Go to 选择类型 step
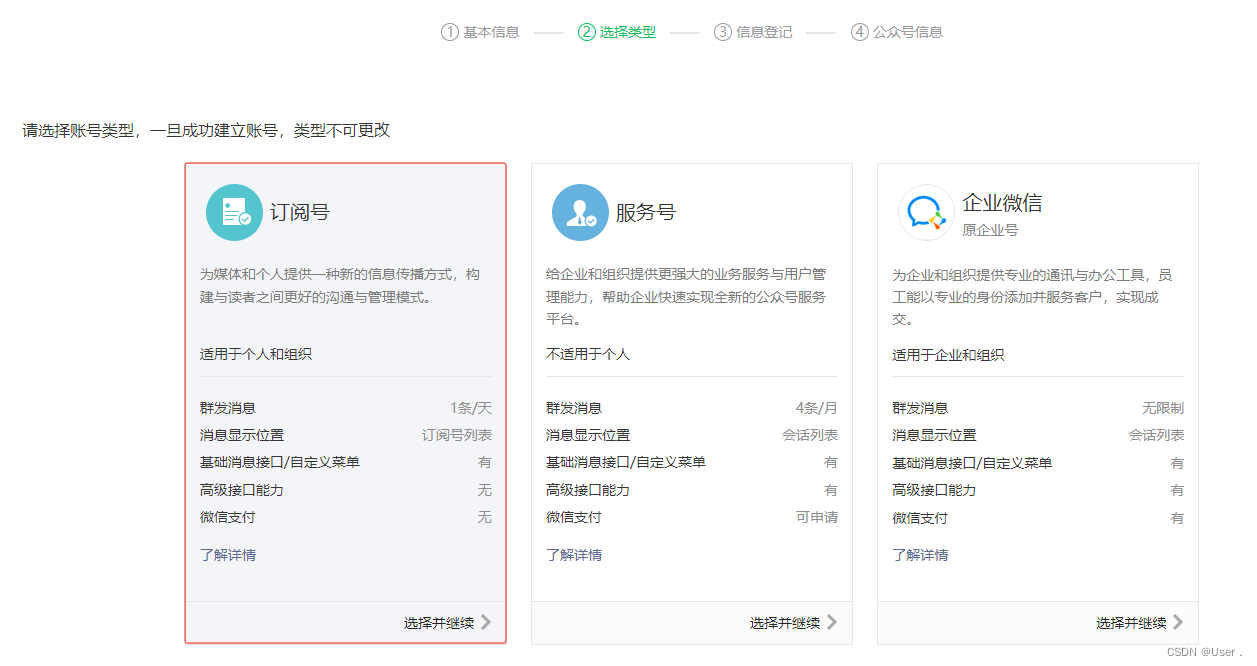The image size is (1257, 666). pyautogui.click(x=628, y=32)
